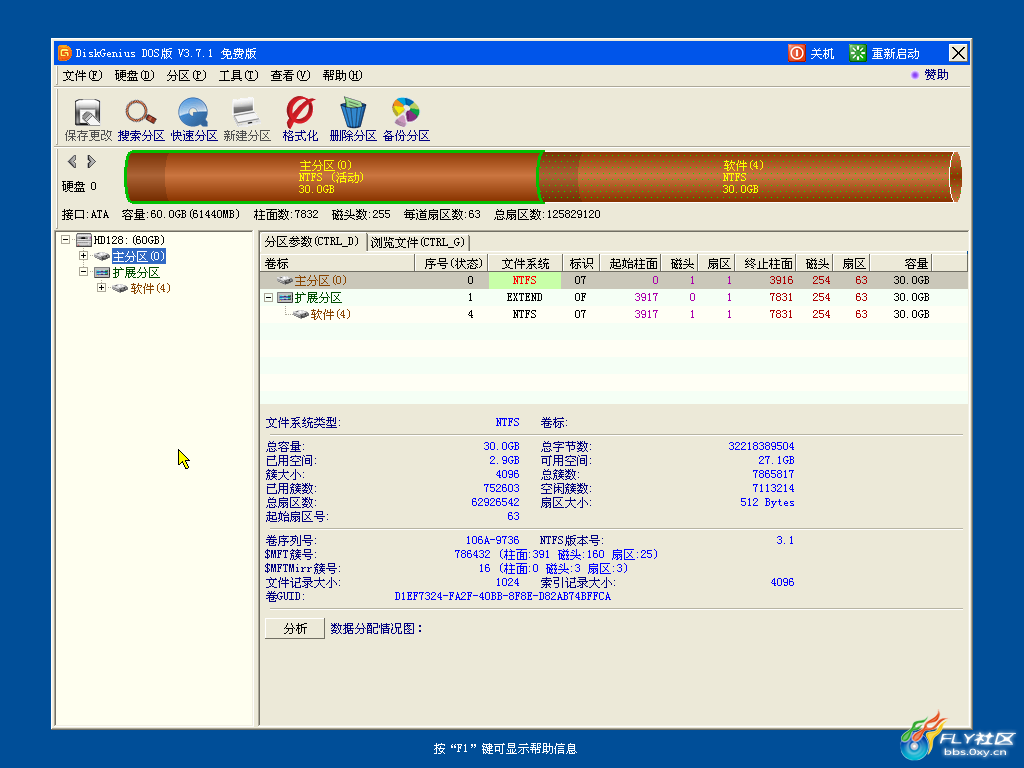Click the 文件系统 column header
The width and height of the screenshot is (1024, 768).
click(x=525, y=263)
